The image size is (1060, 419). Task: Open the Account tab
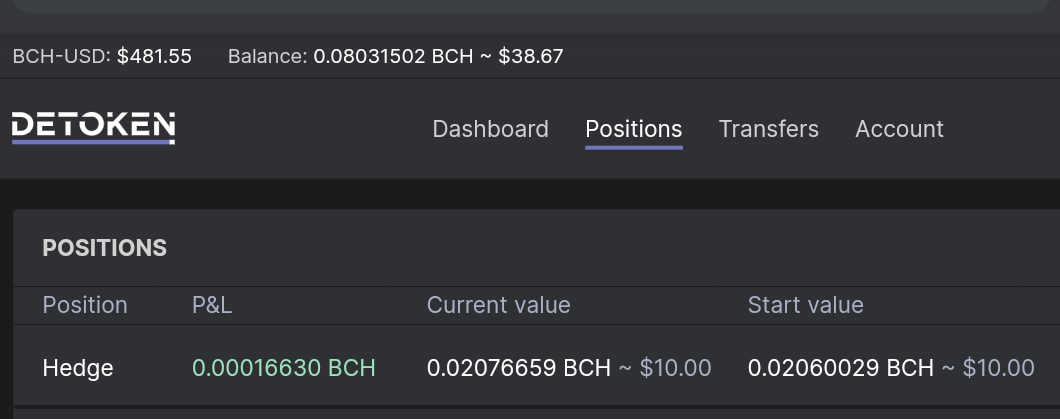899,128
